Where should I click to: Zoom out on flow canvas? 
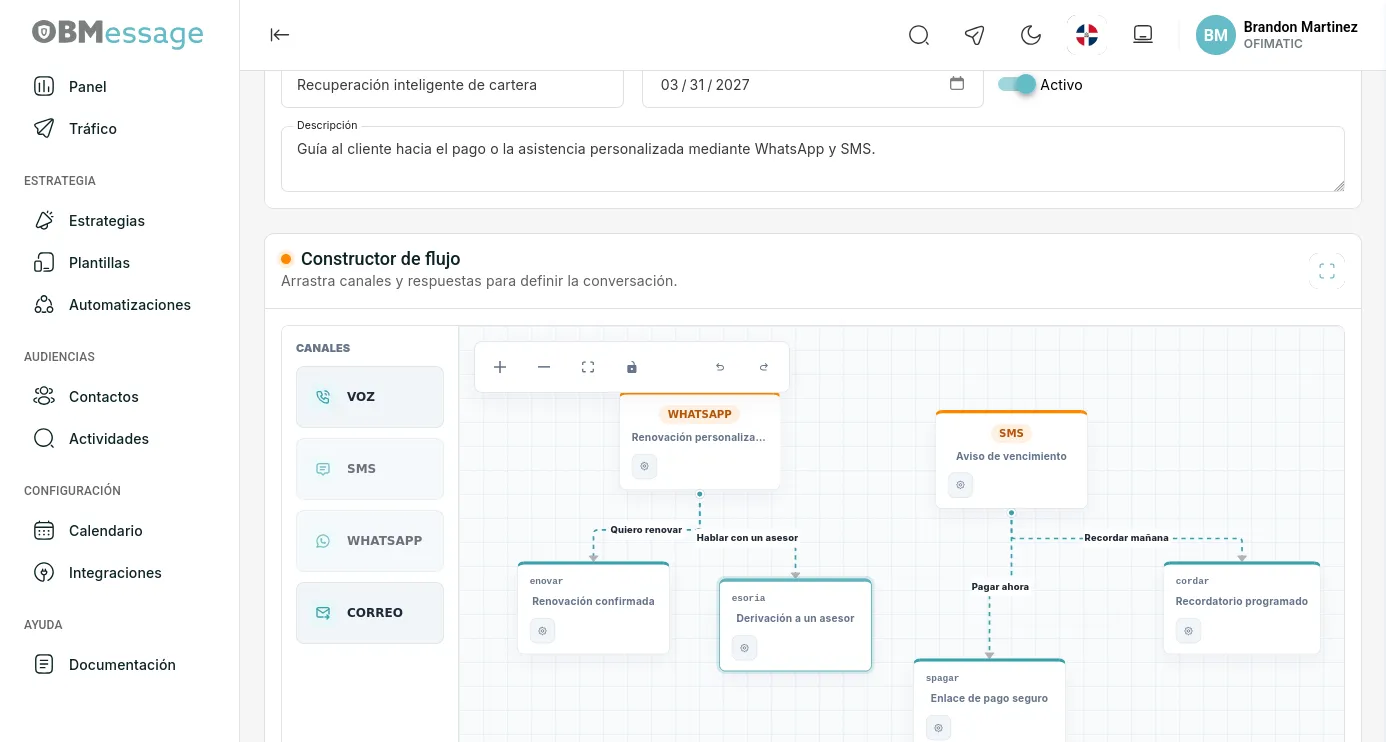coord(544,367)
